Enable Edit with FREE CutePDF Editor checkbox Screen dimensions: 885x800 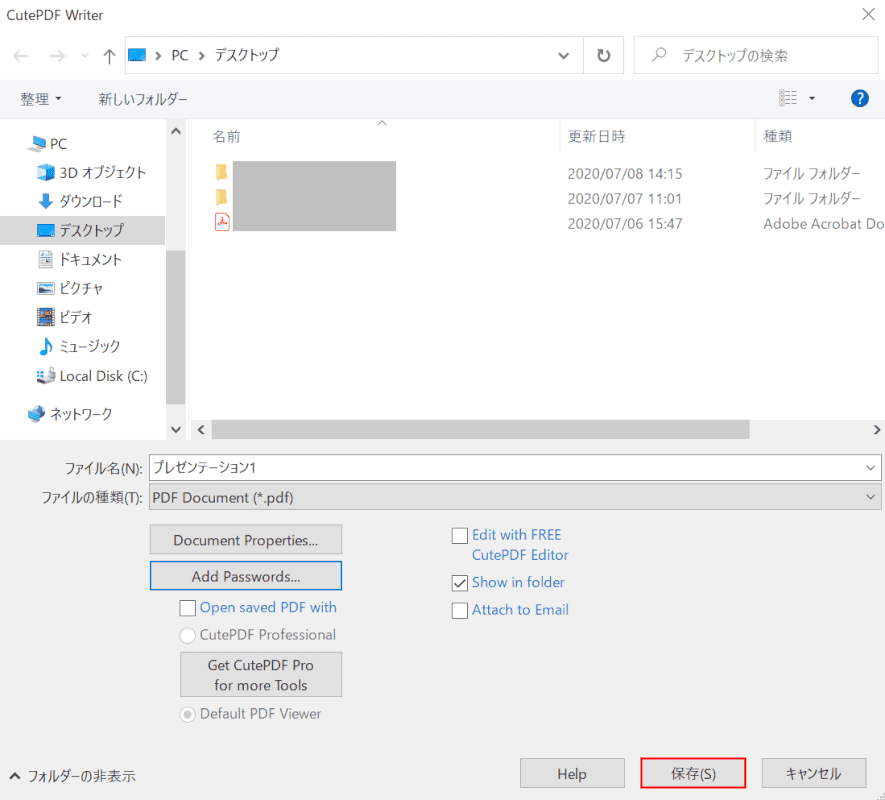point(460,535)
